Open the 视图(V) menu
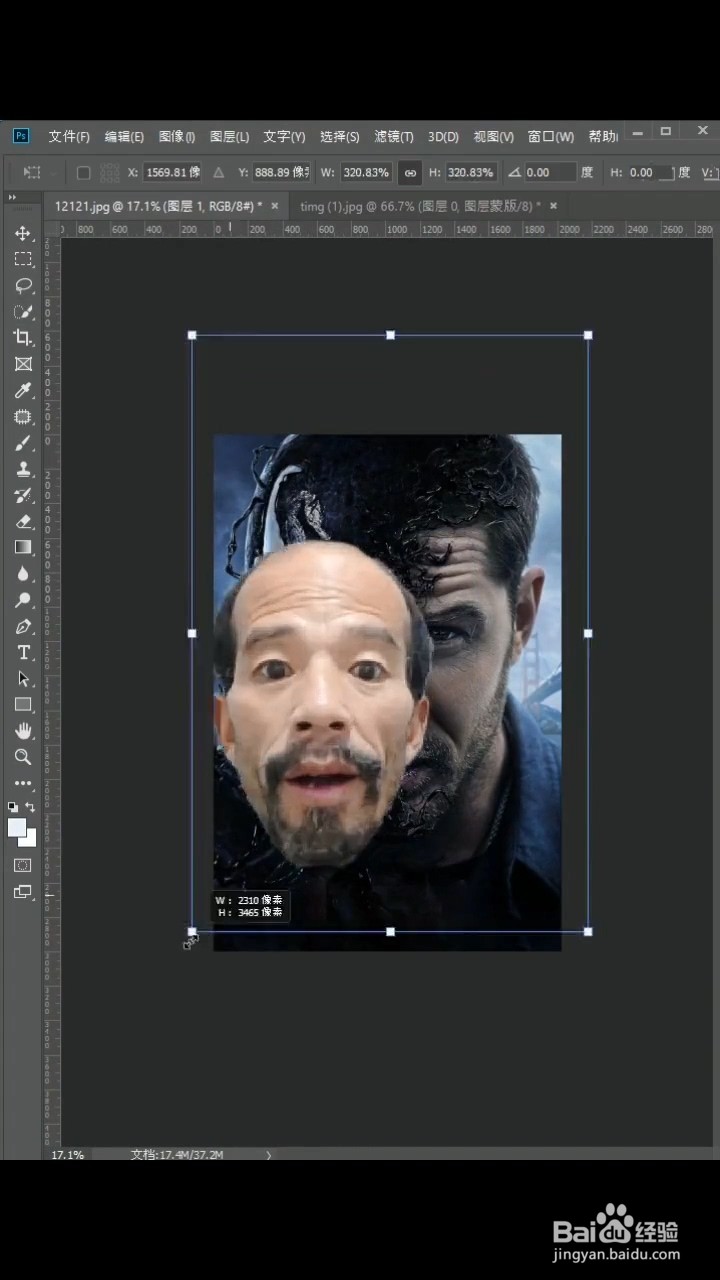 coord(493,137)
